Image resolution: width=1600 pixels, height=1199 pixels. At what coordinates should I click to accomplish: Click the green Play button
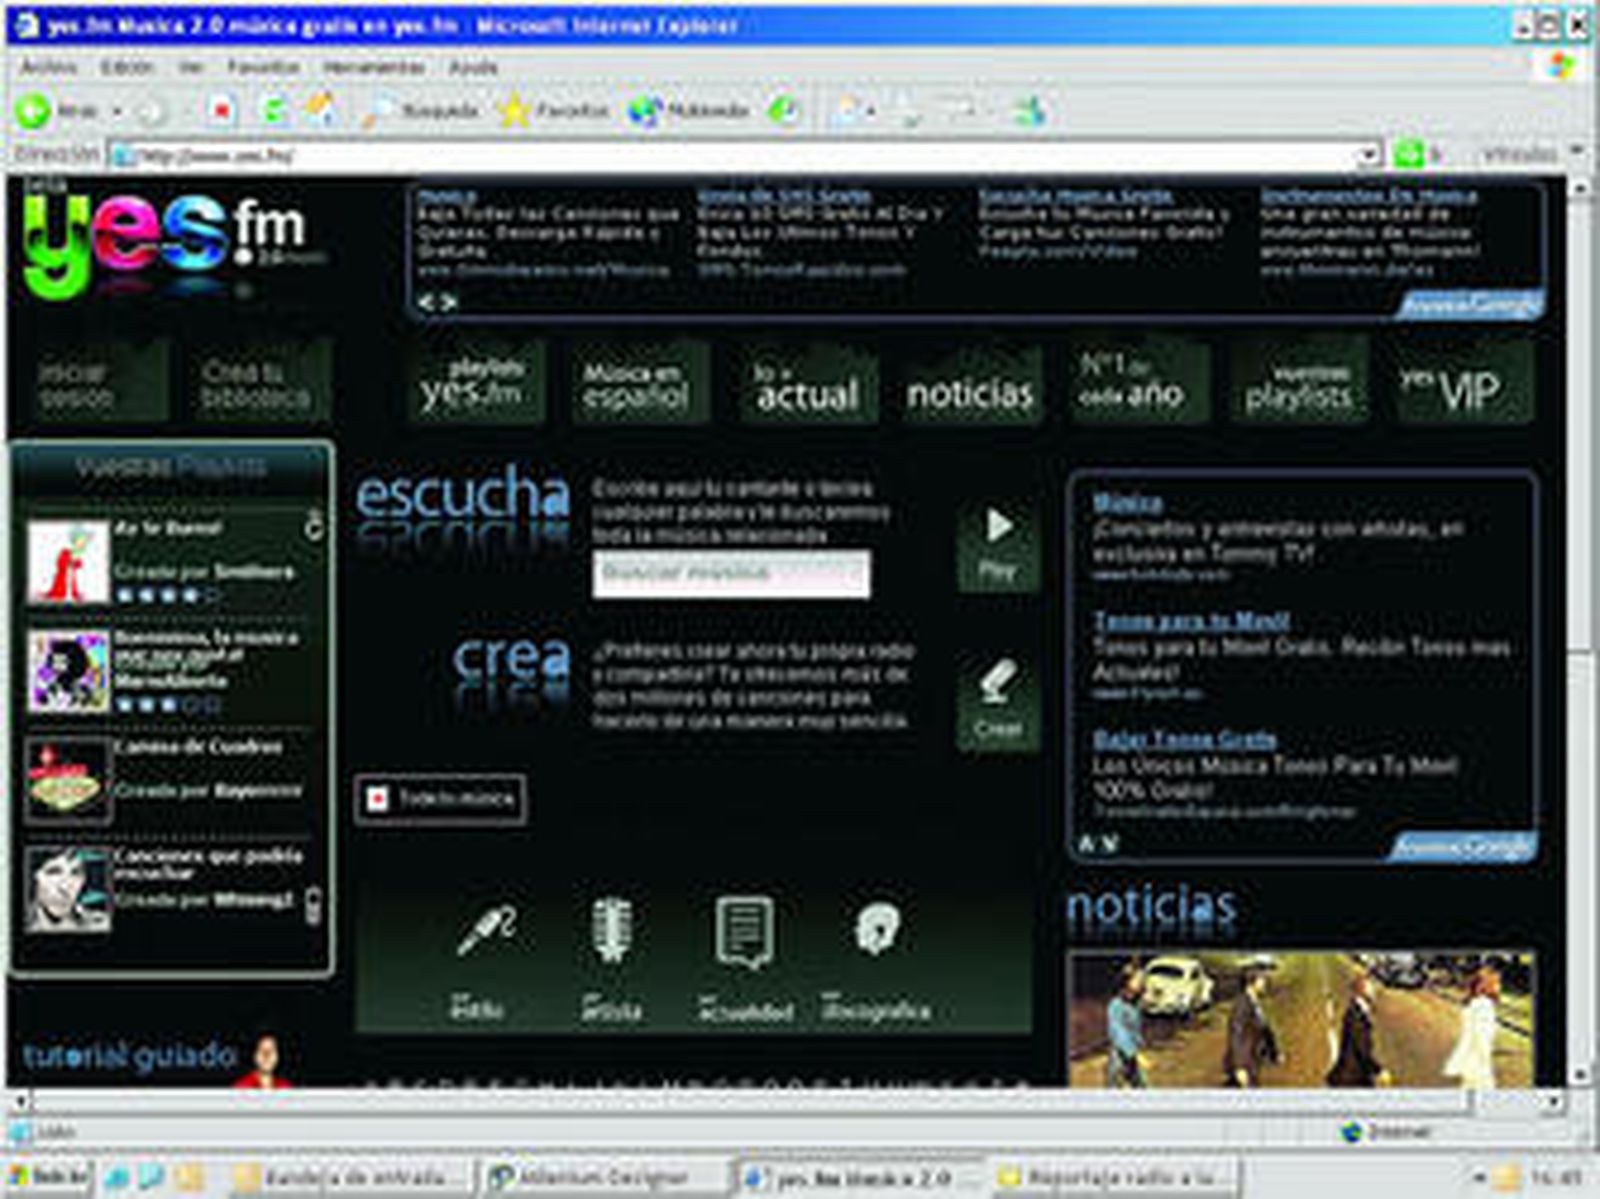coord(997,545)
